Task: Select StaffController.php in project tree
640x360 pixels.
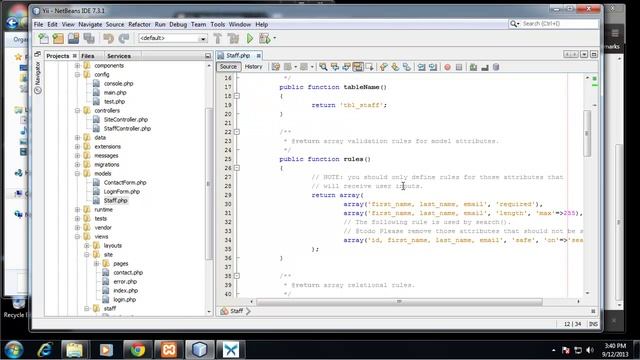Action: (x=127, y=129)
